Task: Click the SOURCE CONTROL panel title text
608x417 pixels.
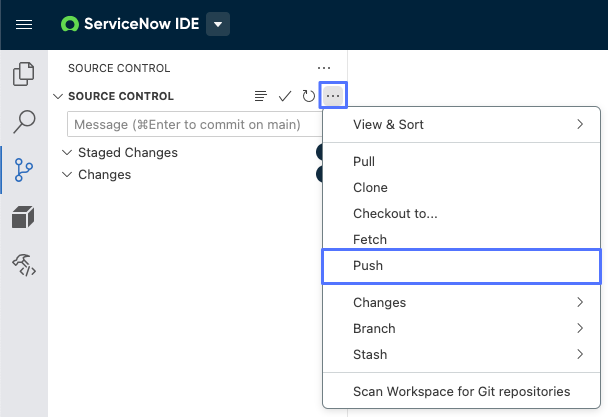Action: pos(119,68)
